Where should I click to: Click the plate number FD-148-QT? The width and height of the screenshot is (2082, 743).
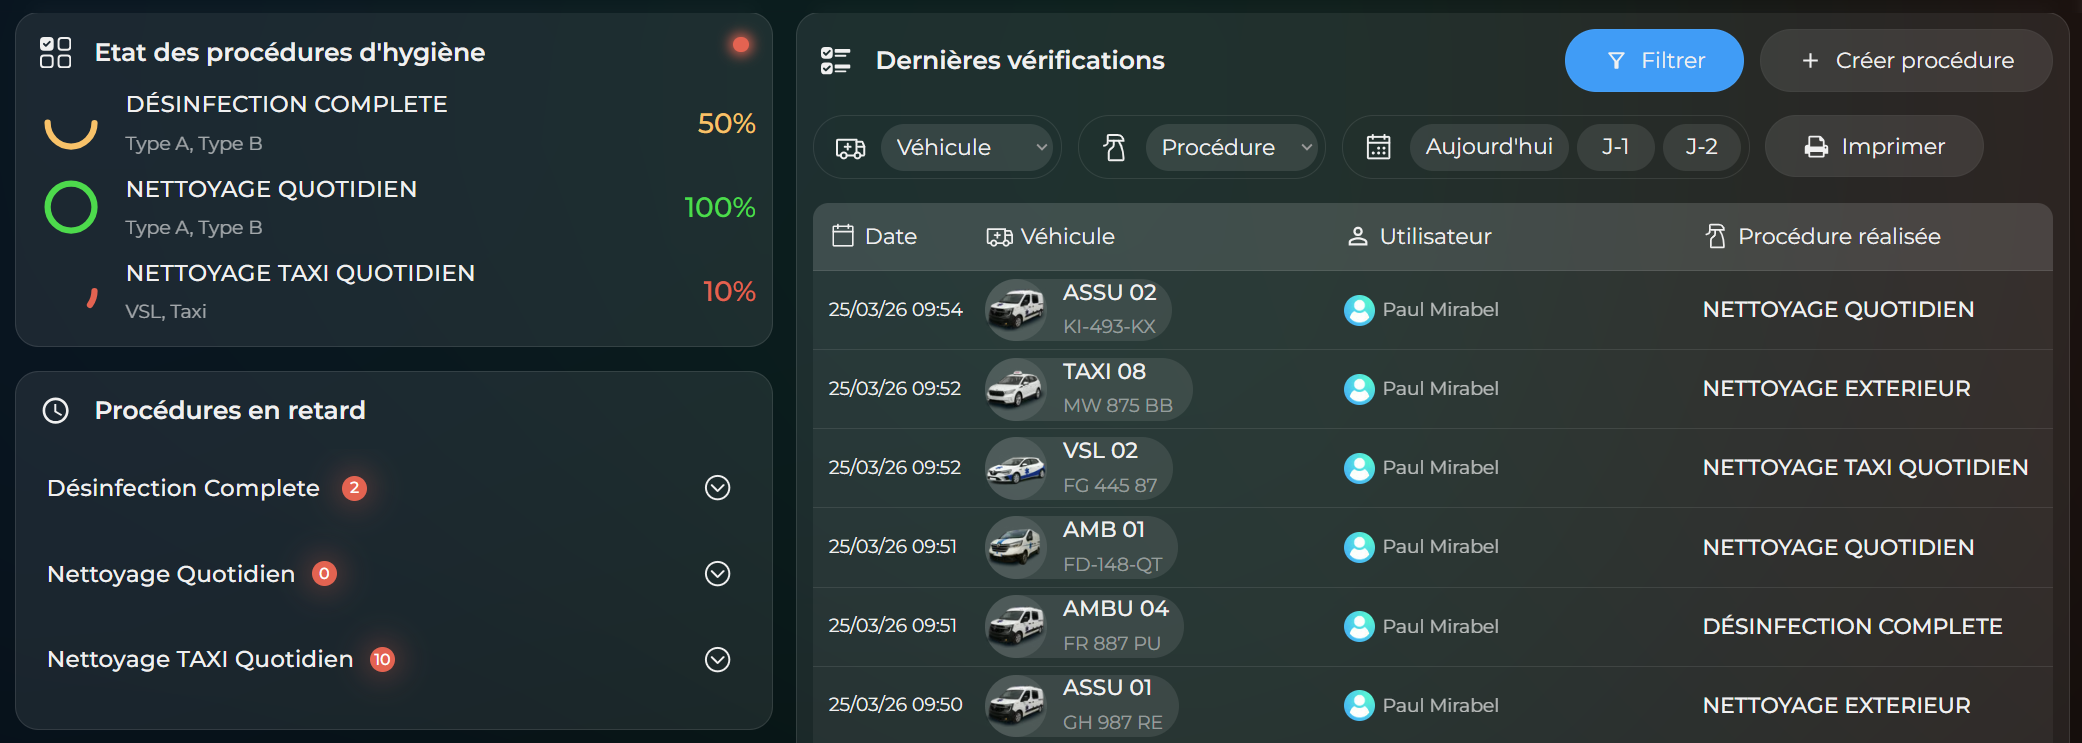coord(1113,565)
